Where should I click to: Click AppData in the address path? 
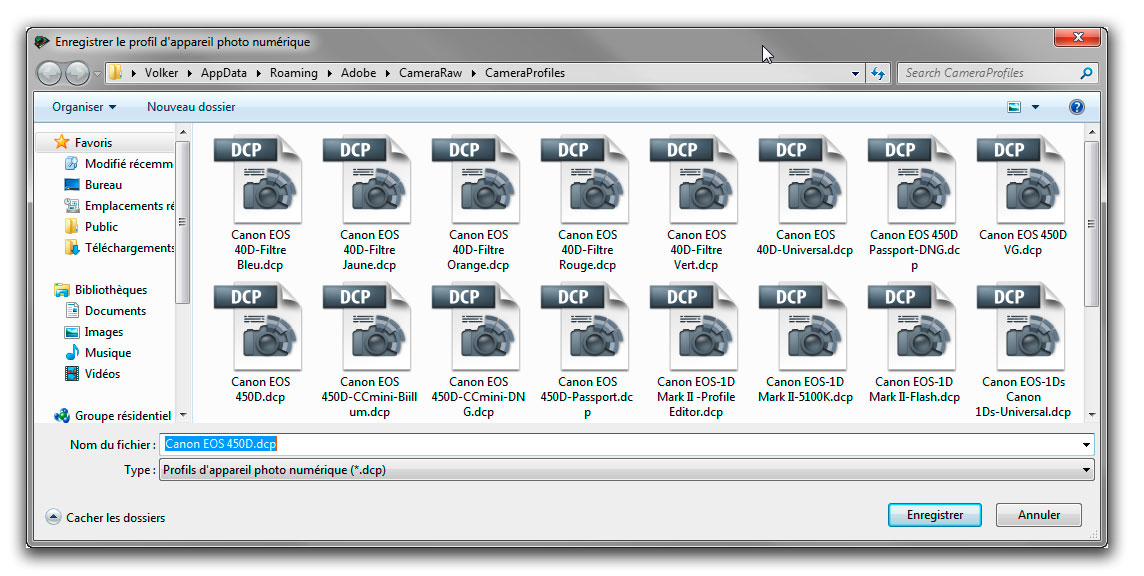224,73
